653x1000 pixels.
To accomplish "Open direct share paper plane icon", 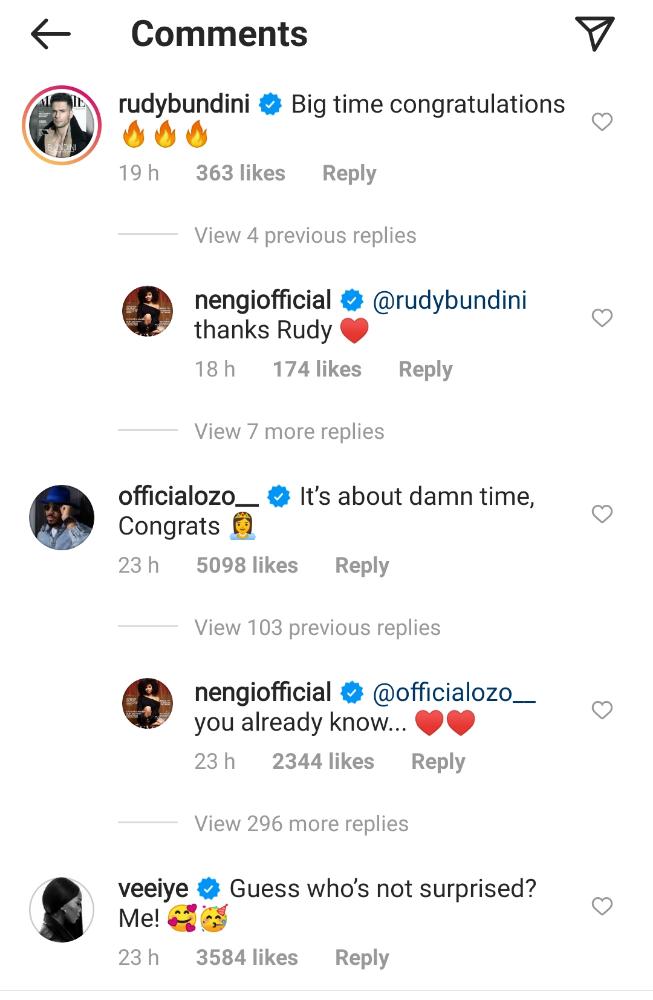I will tap(595, 35).
